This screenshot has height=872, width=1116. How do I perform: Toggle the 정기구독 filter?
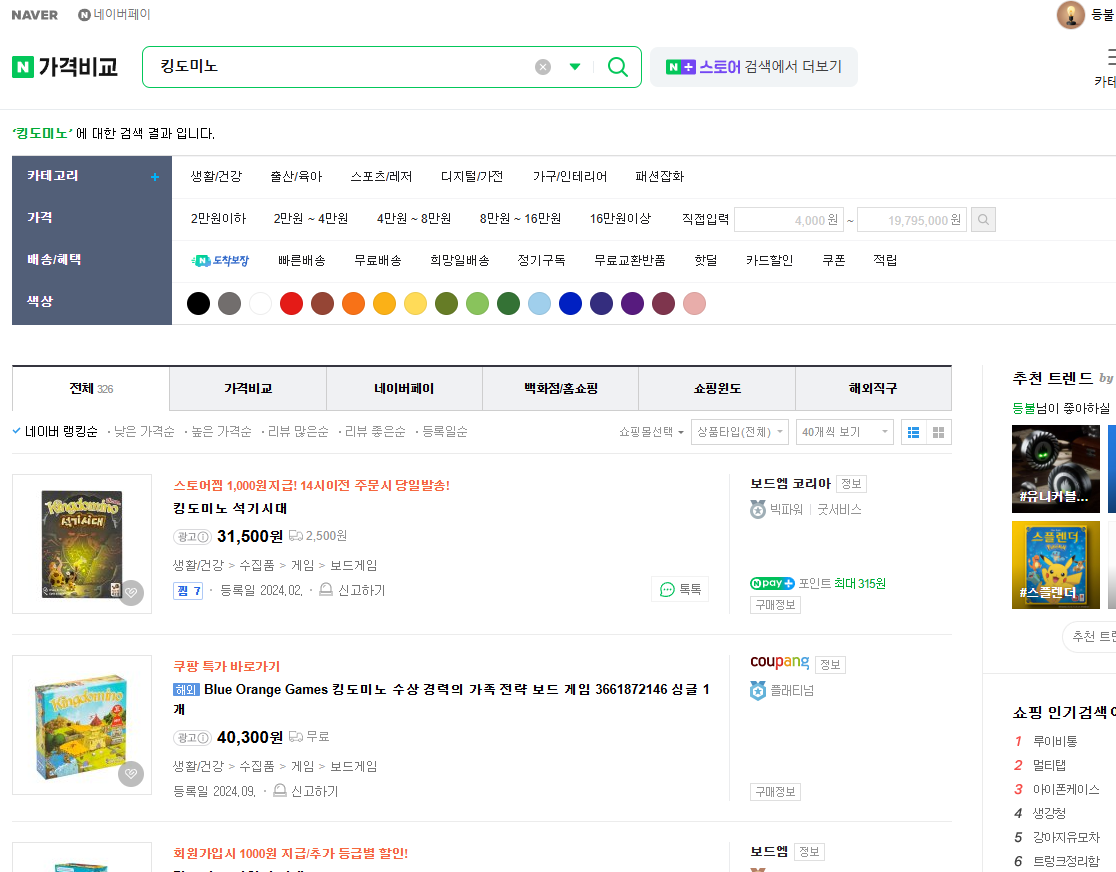click(x=541, y=261)
